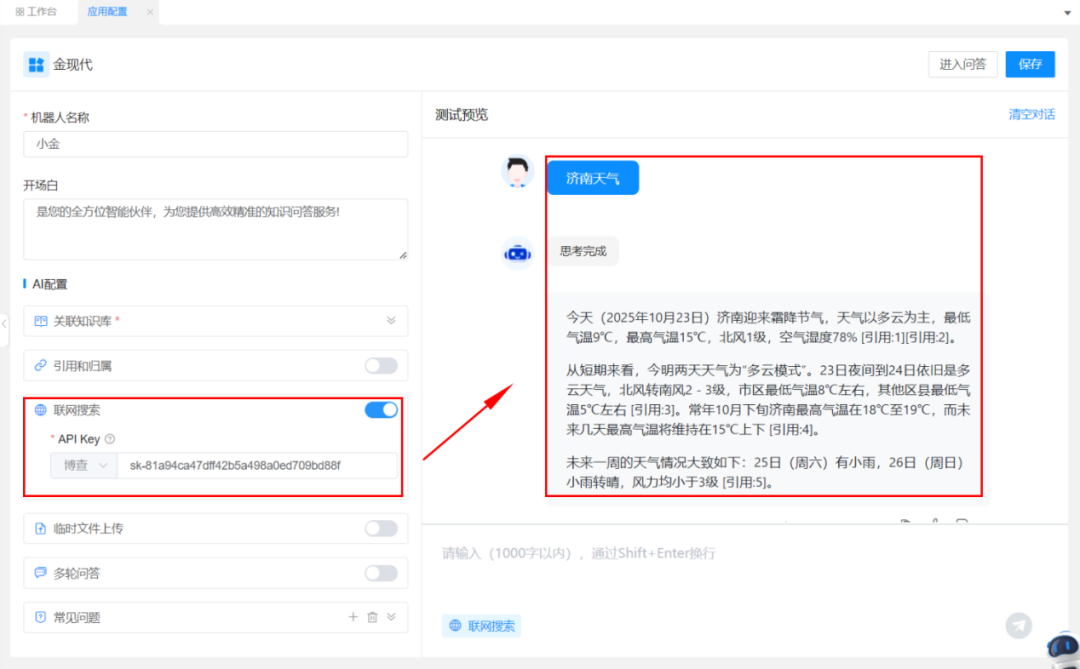Click the 联网搜索 chip icon above the input box

[455, 624]
